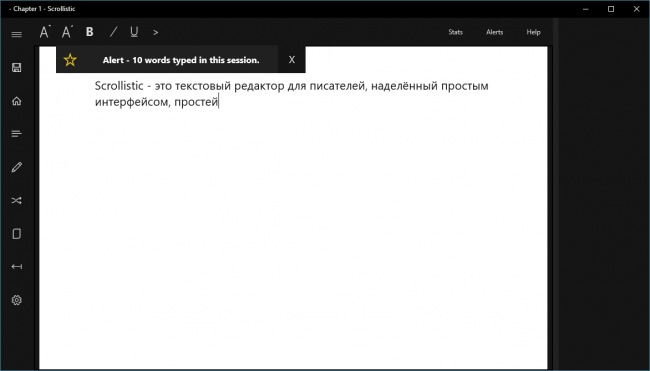
Task: Click the alert text '10 words typed in this session'
Action: [x=196, y=60]
